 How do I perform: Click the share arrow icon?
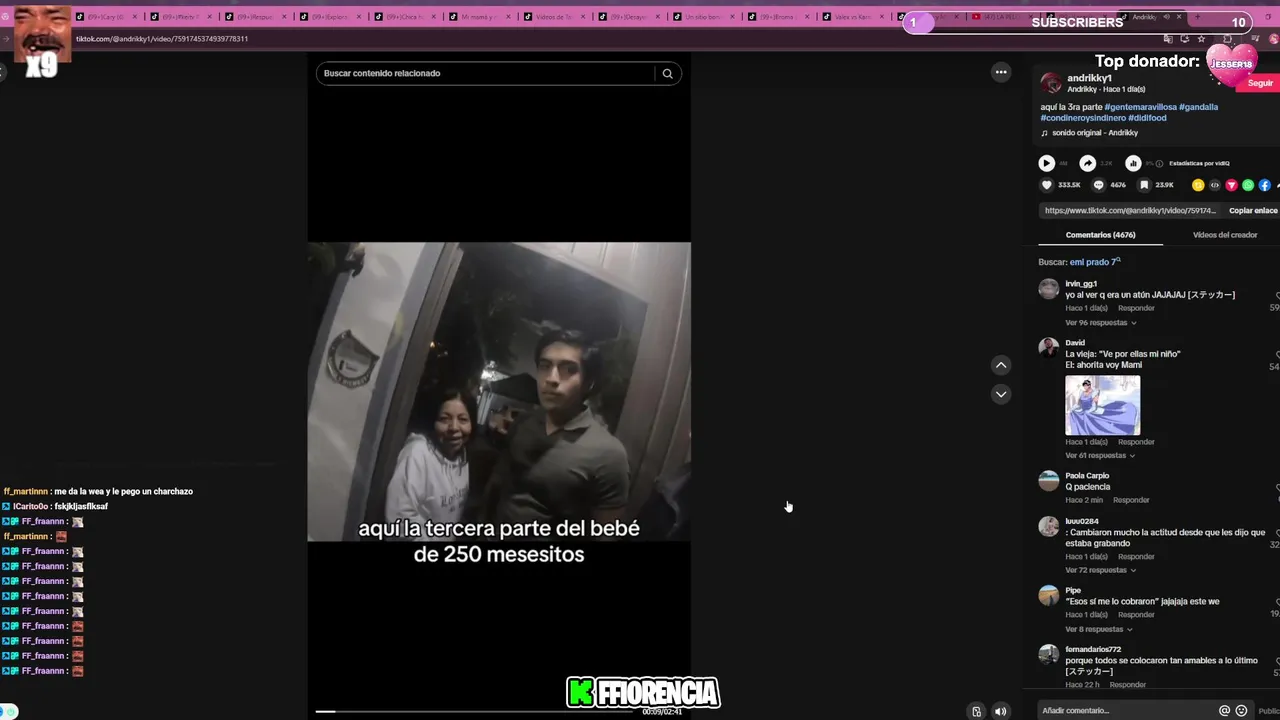(x=1087, y=163)
